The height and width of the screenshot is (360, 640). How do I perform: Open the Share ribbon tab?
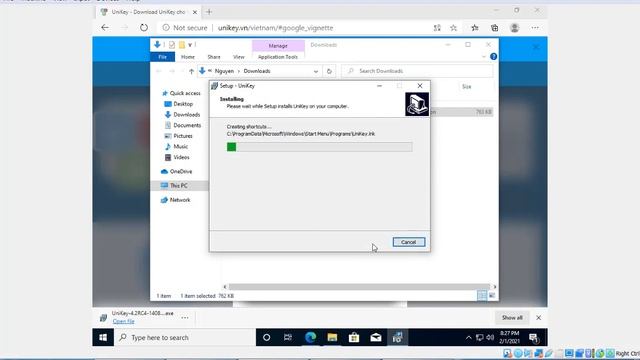213,57
